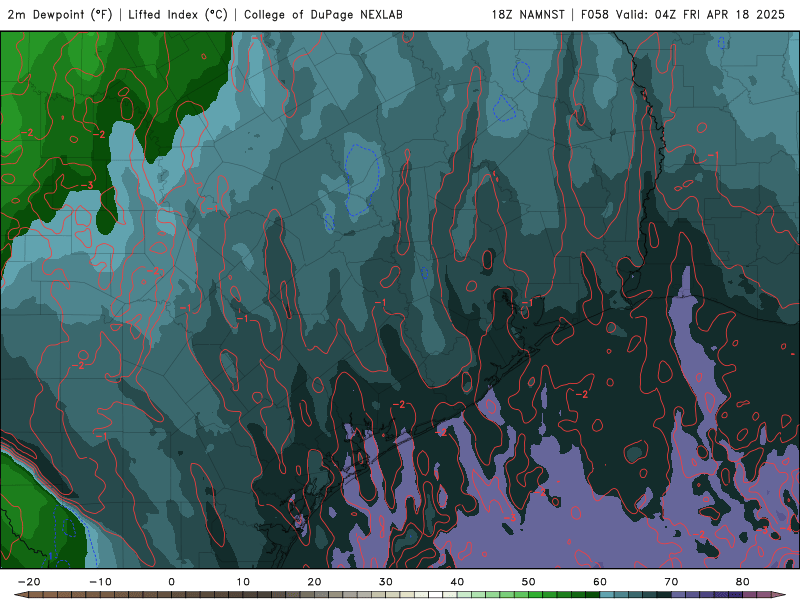Click the '-10' color bar label
800x600 pixels.
coord(100,582)
